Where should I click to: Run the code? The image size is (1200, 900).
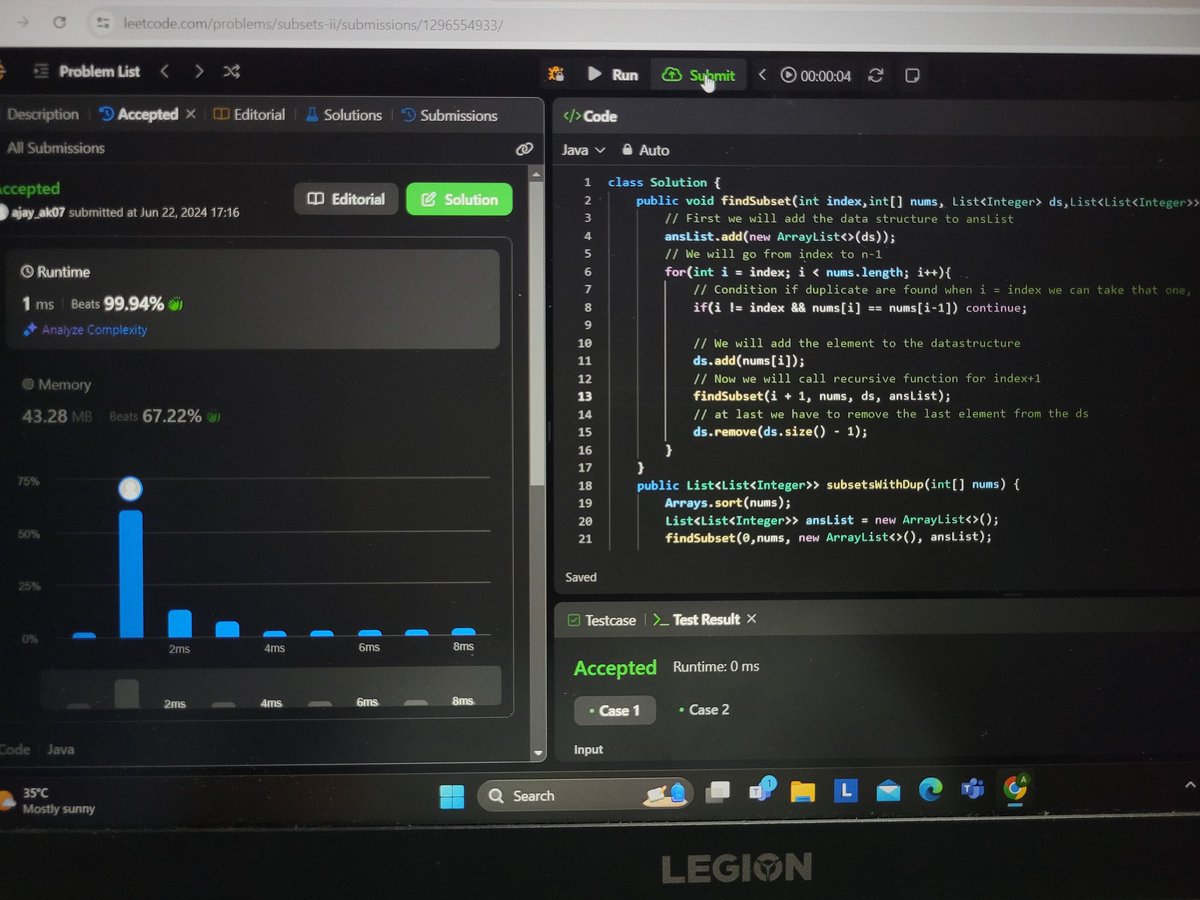click(612, 75)
